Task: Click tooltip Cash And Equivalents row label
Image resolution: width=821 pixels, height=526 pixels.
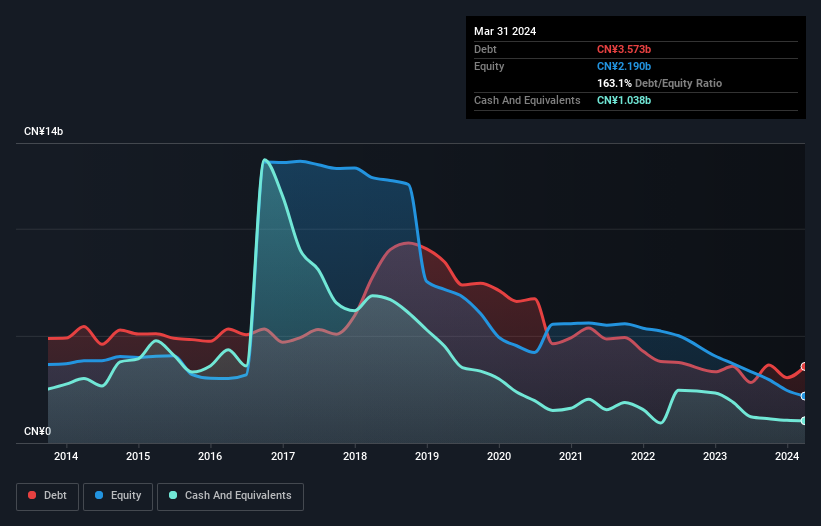Action: point(527,100)
